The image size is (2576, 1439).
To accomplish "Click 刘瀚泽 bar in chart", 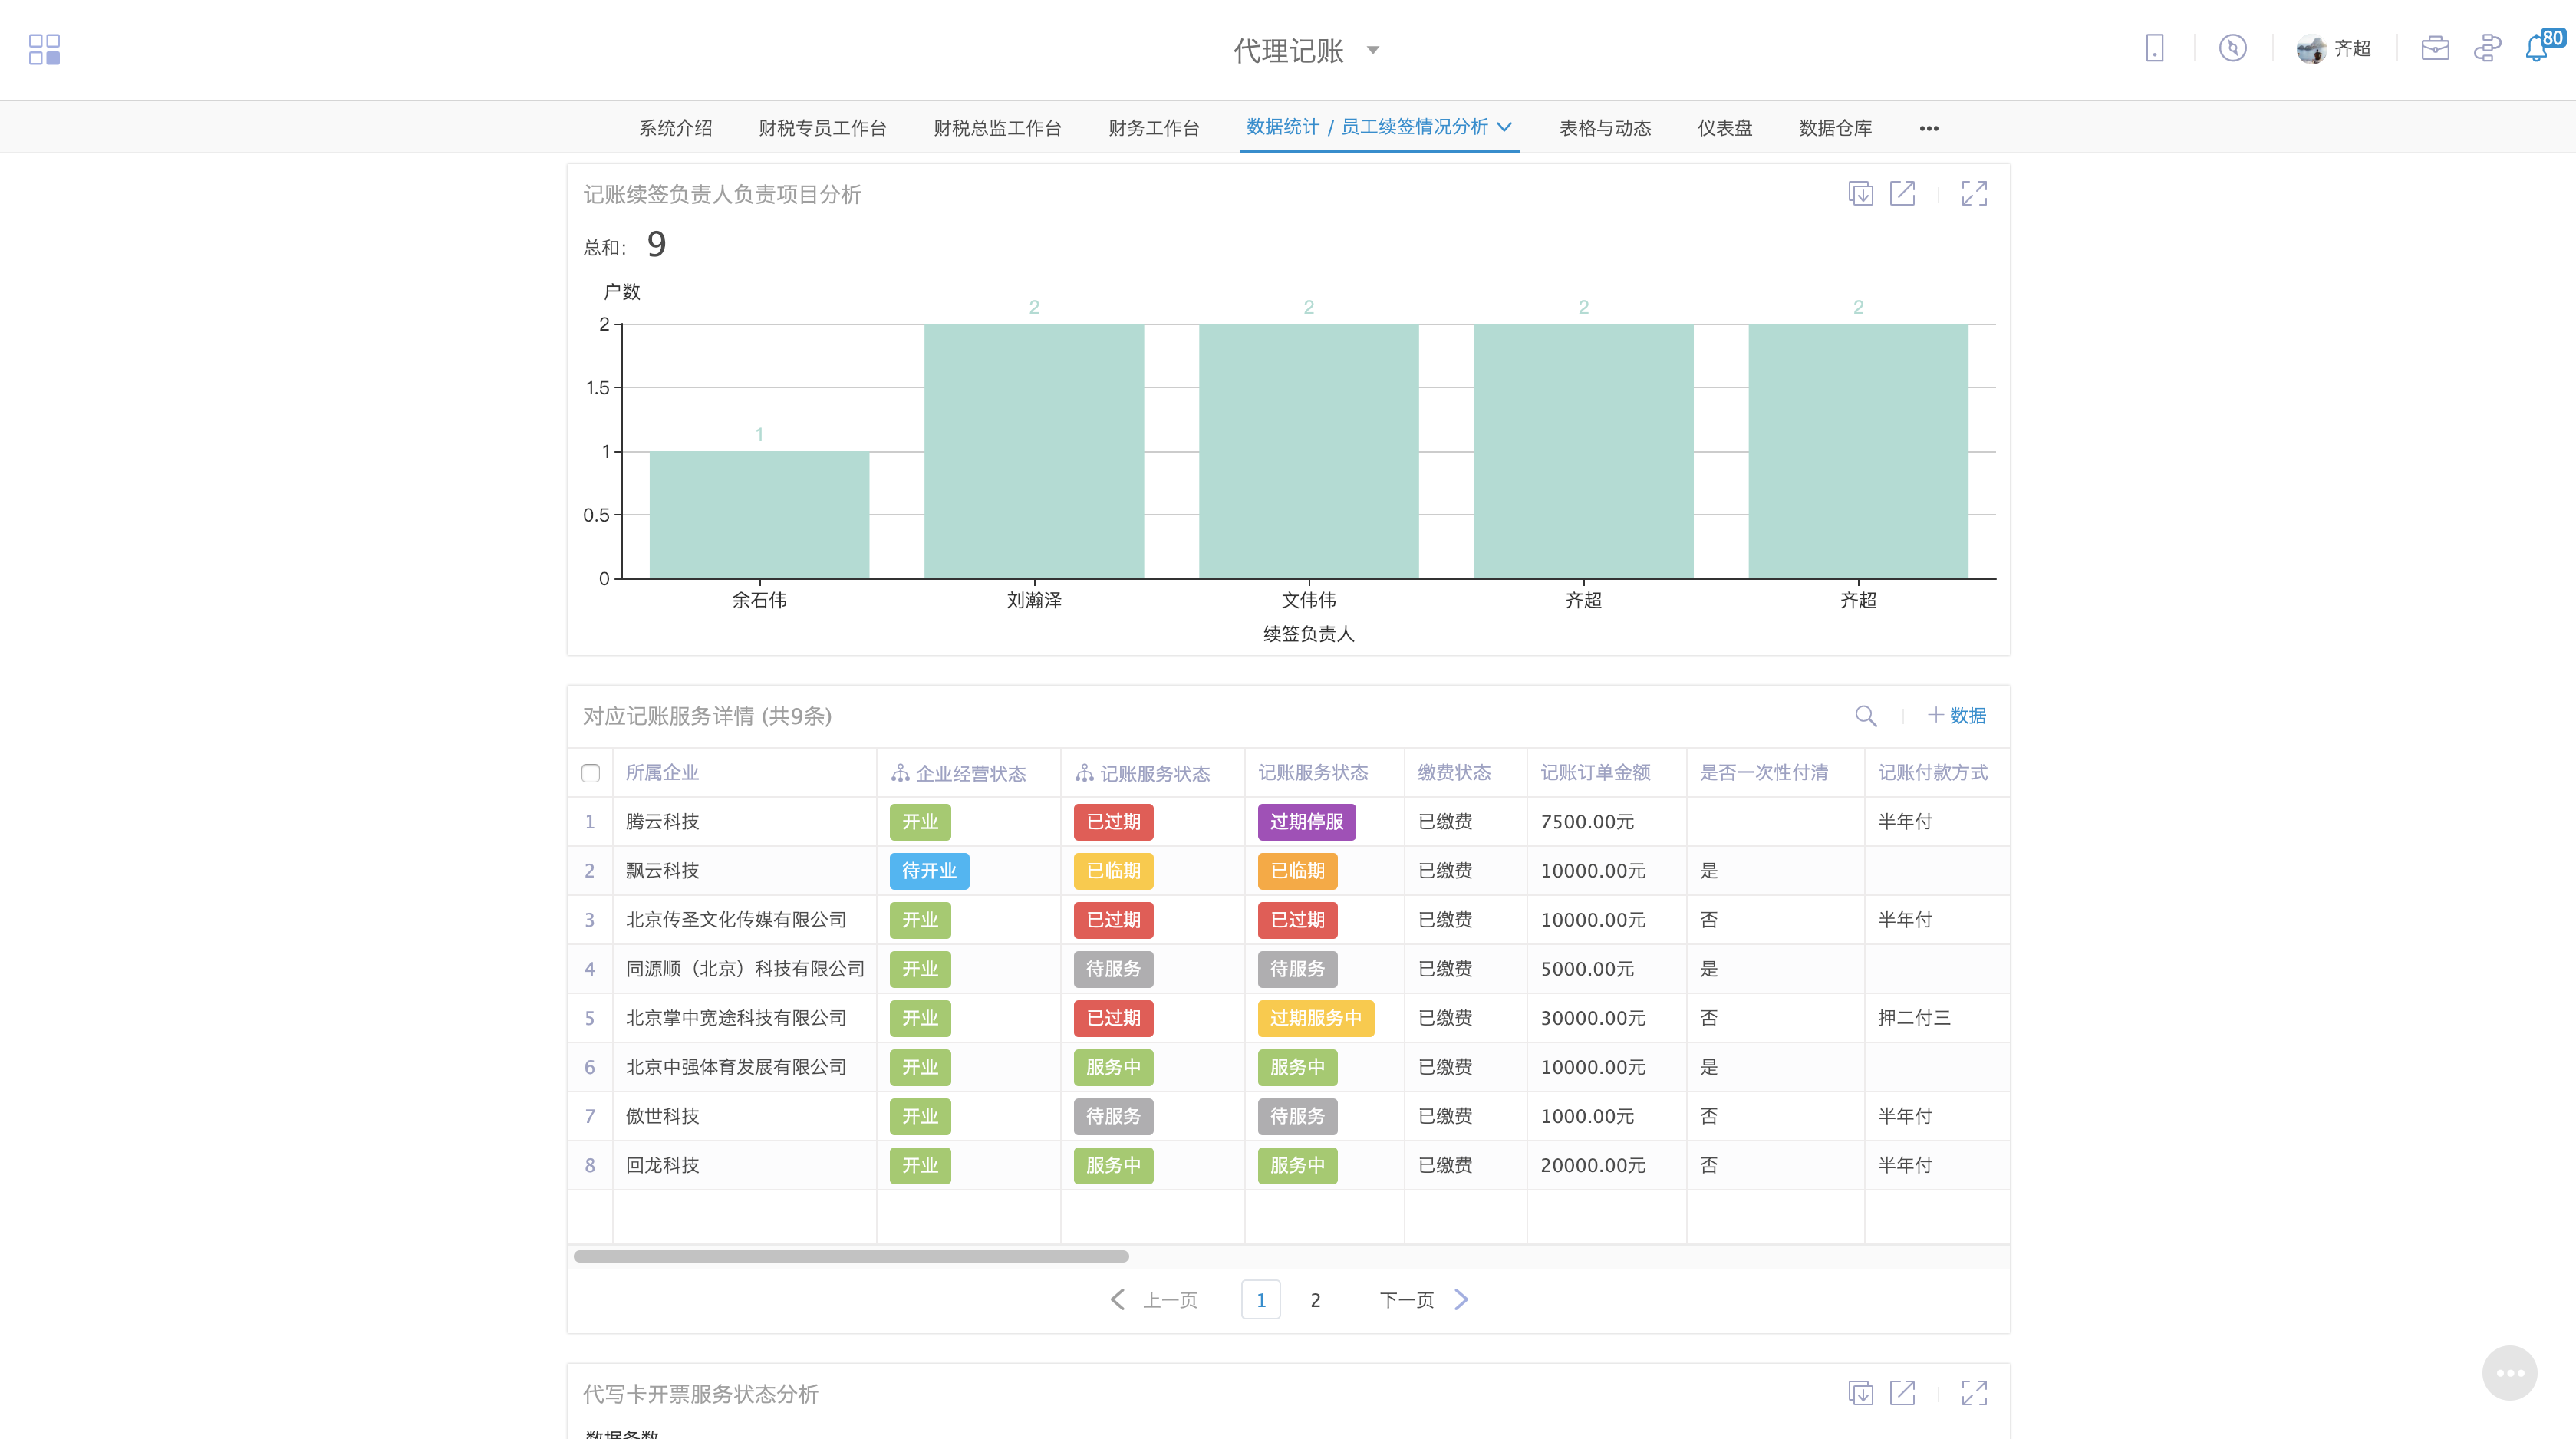I will (1034, 451).
